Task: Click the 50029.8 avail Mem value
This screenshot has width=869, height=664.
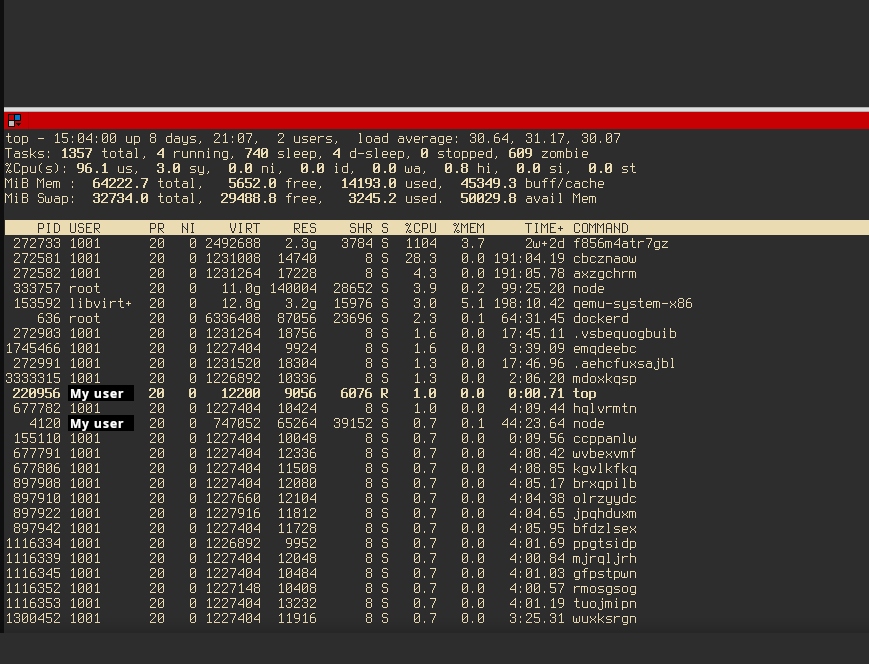Action: point(488,198)
